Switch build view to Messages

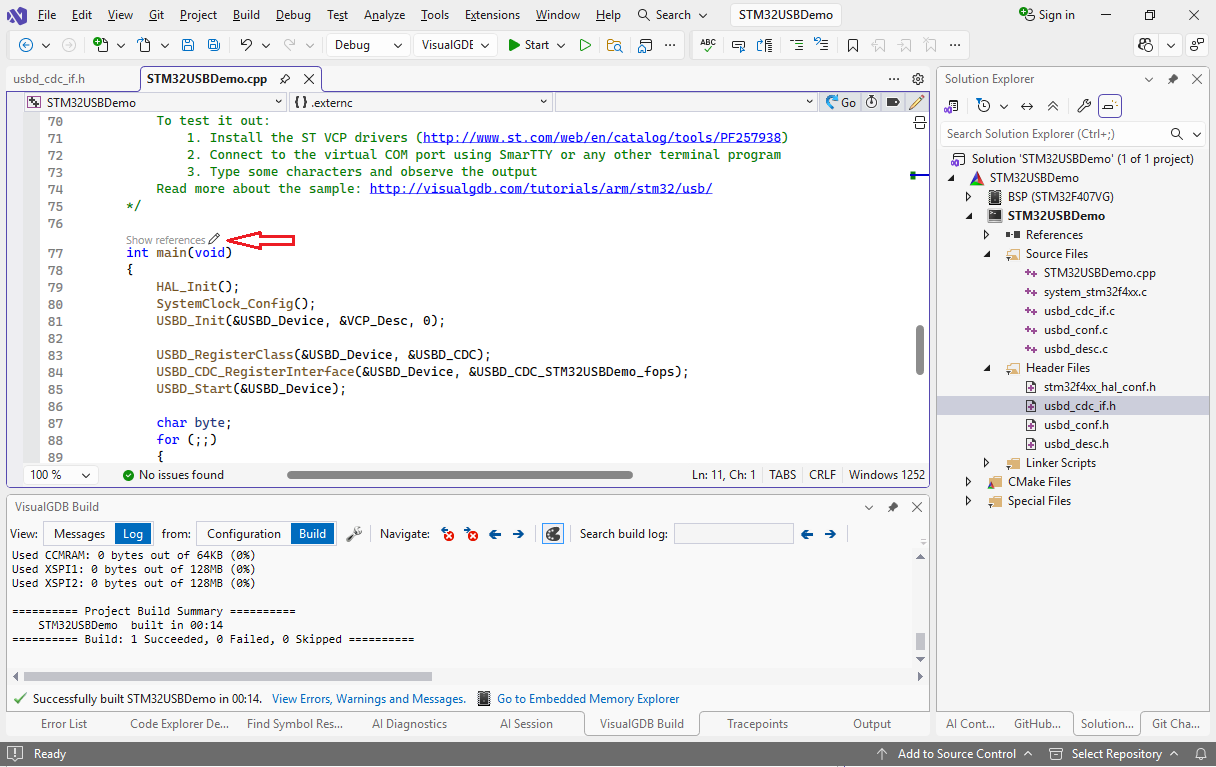(79, 534)
